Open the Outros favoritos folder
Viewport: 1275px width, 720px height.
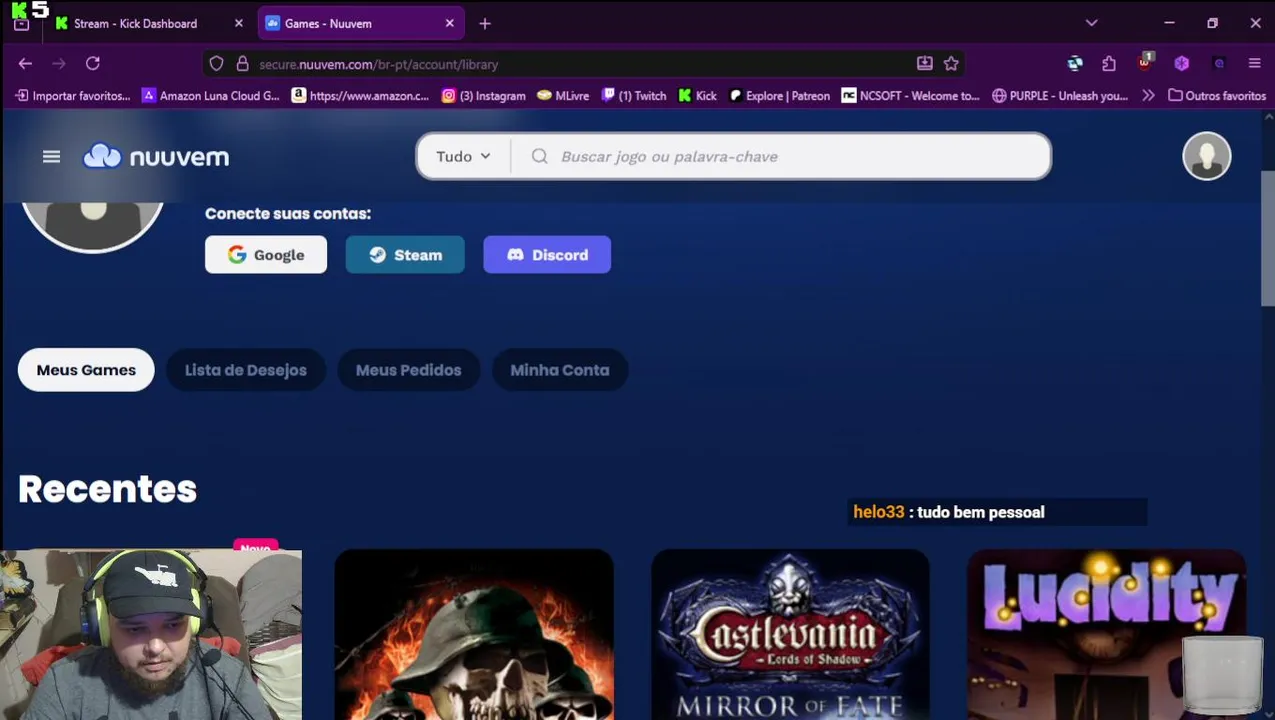[x=1217, y=96]
